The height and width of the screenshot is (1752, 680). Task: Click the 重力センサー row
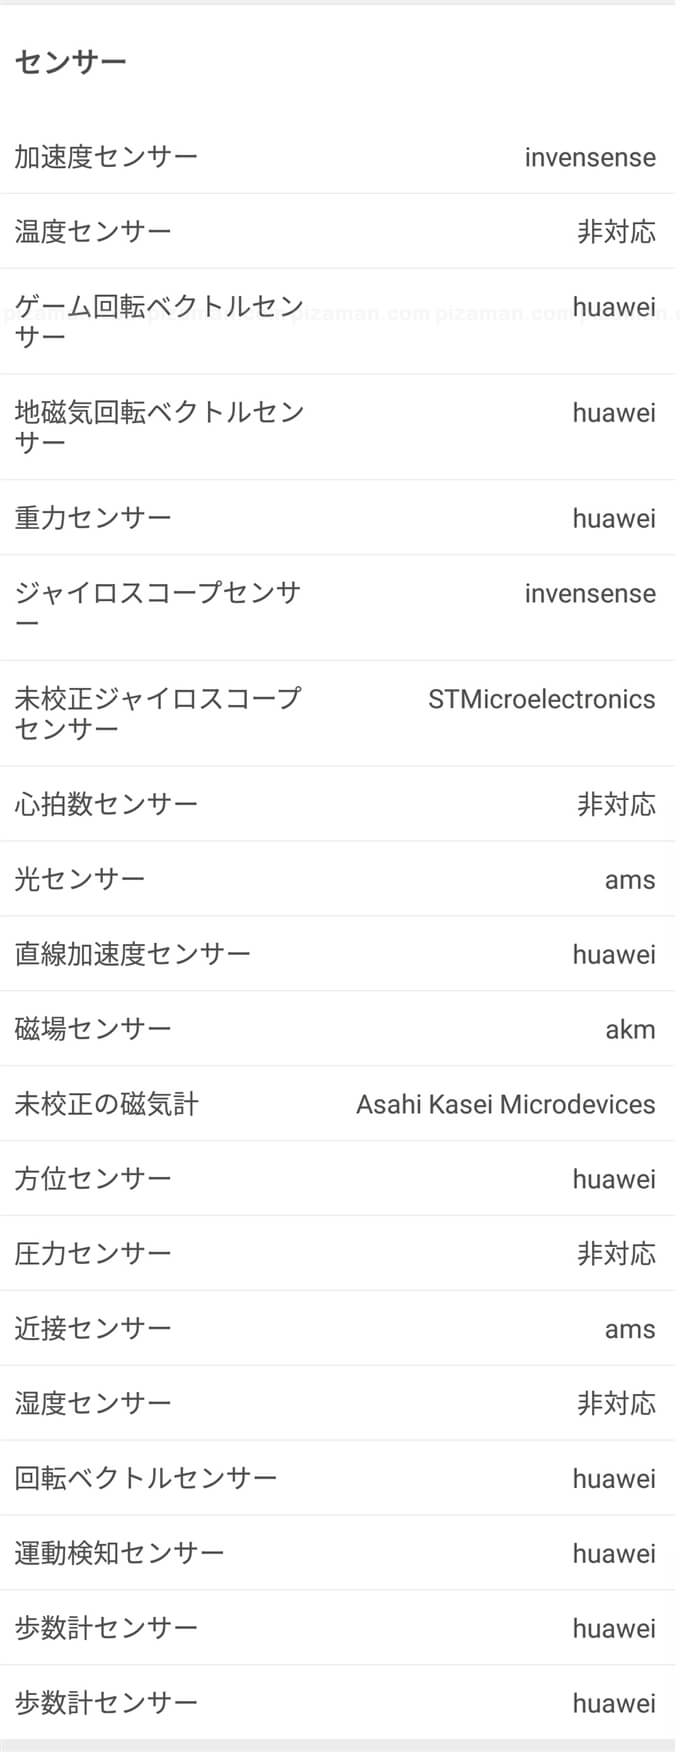point(93,518)
